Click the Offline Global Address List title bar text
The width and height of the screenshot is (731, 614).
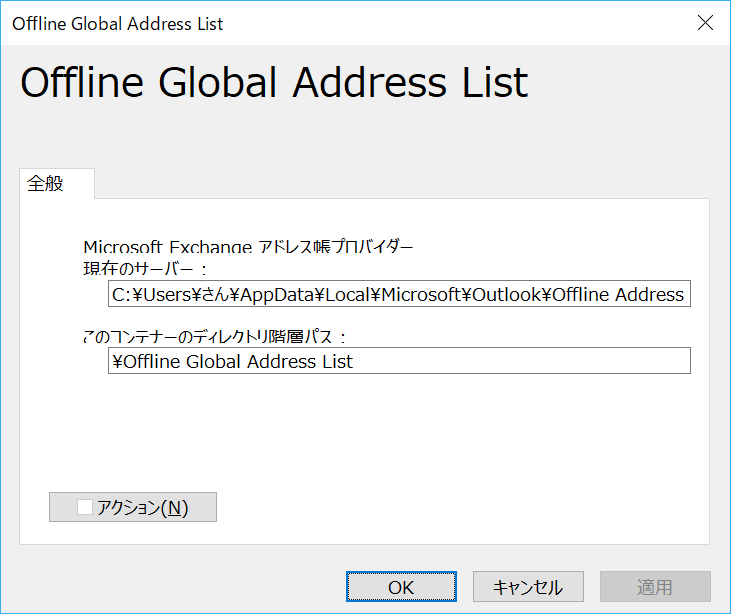117,24
